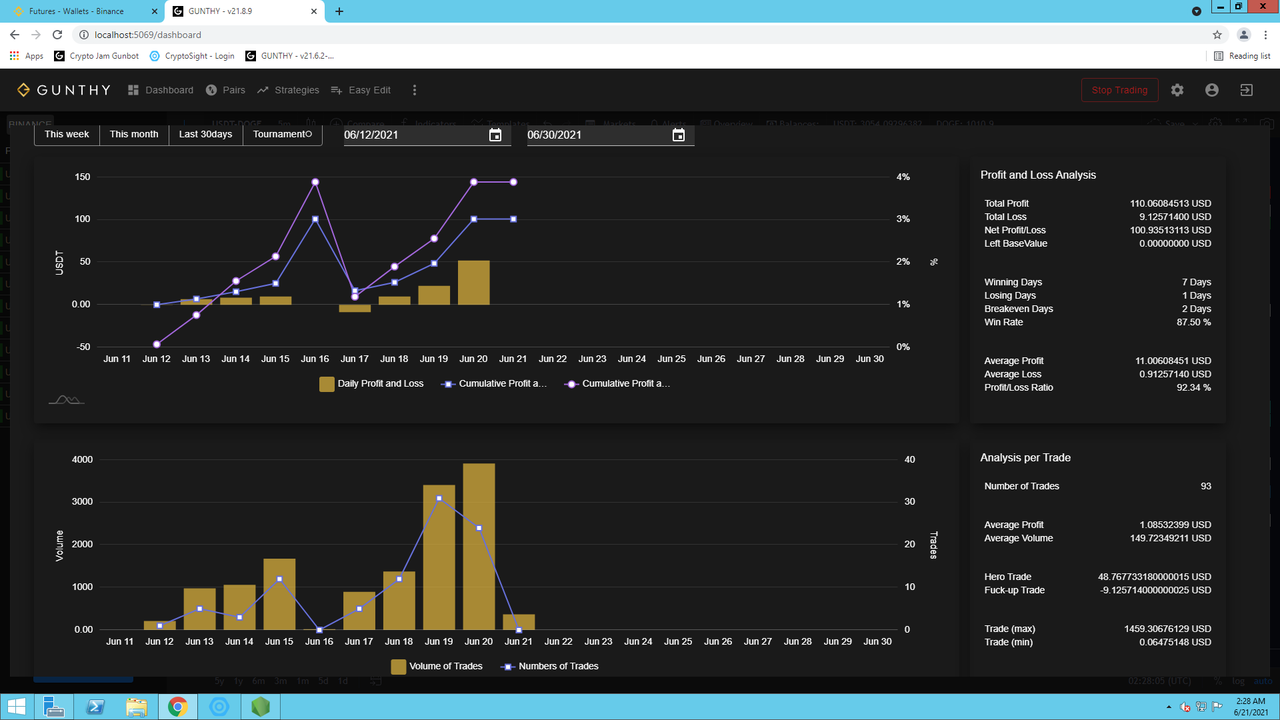Open calendar picker for start date
The width and height of the screenshot is (1280, 720).
[x=495, y=135]
